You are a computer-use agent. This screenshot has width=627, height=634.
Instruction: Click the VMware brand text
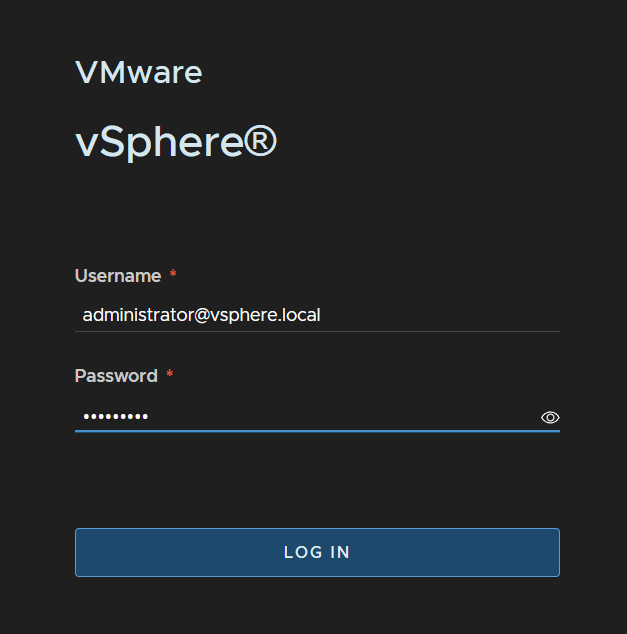139,72
